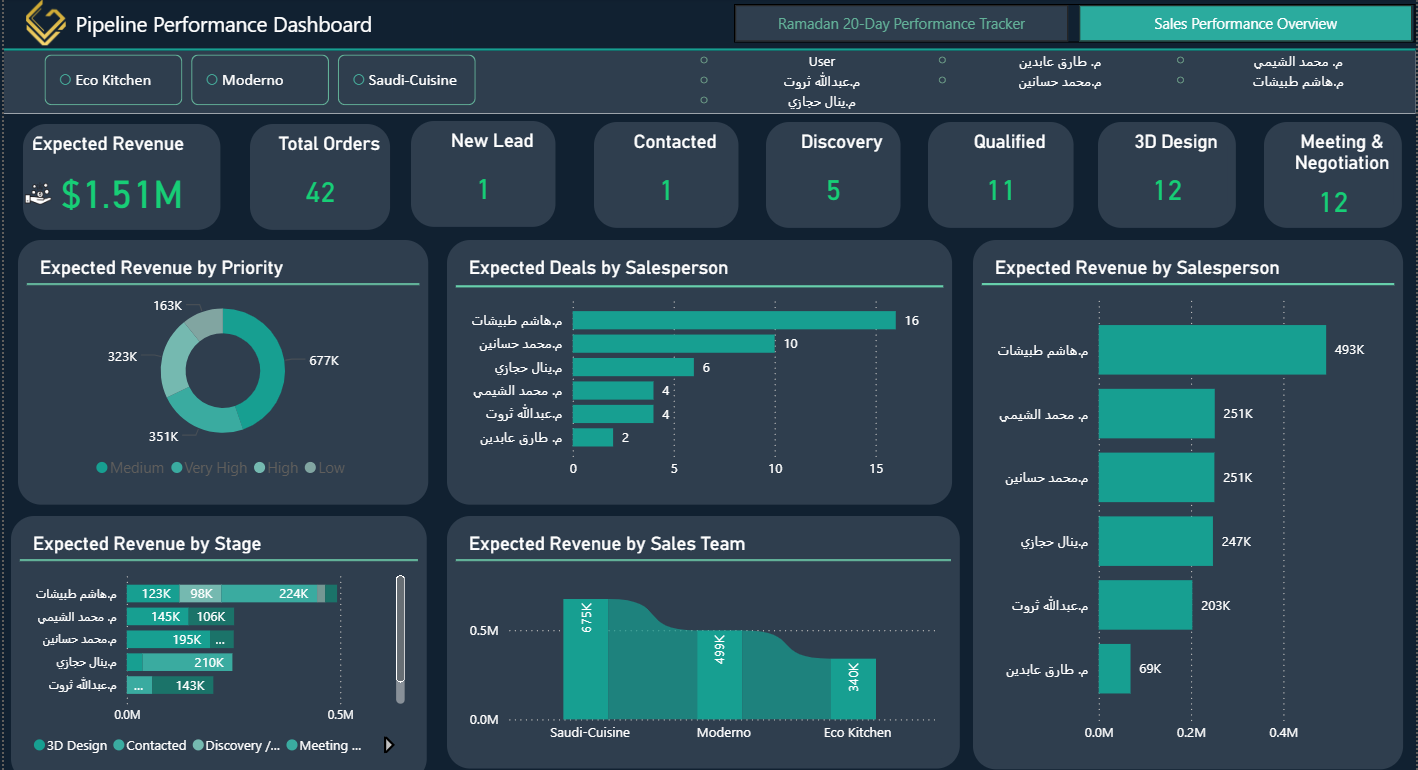This screenshot has width=1418, height=770.
Task: Click the Moderno filter button
Action: point(259,79)
